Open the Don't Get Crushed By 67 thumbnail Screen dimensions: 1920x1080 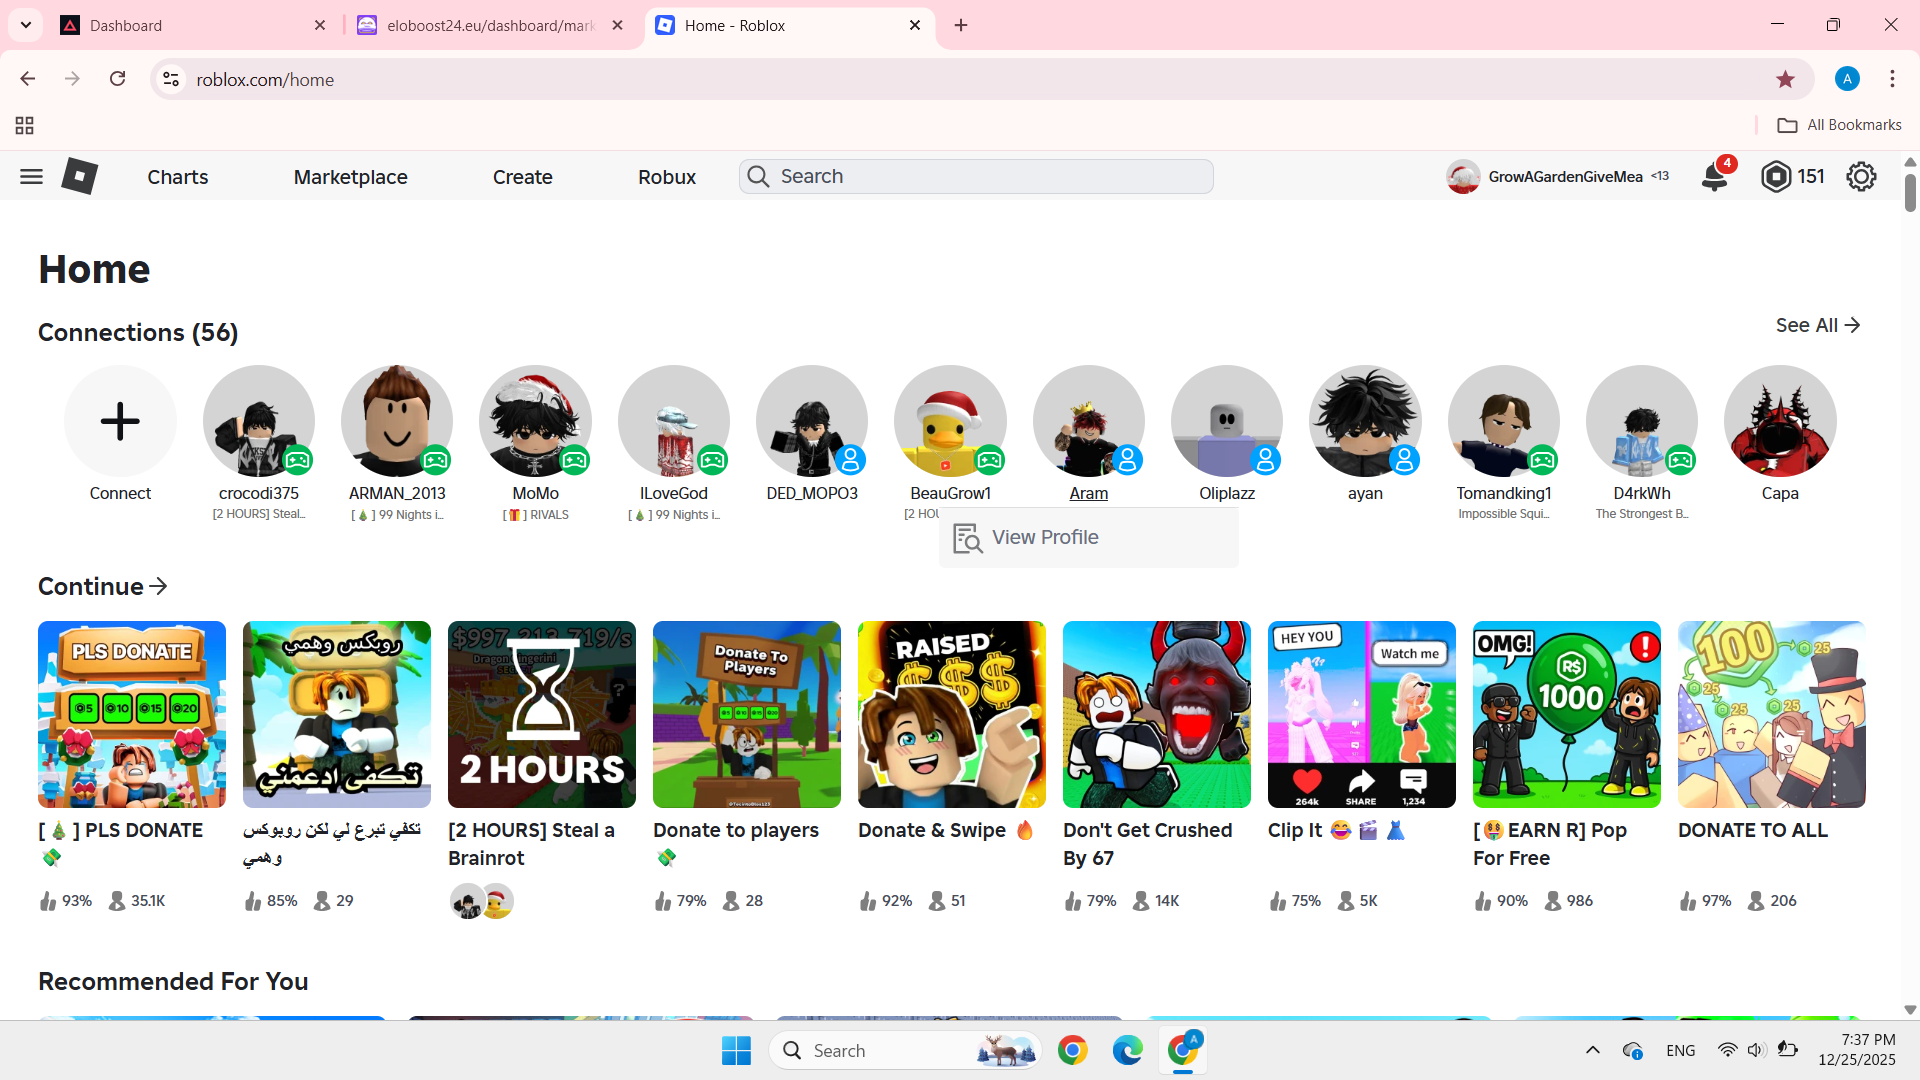point(1157,714)
